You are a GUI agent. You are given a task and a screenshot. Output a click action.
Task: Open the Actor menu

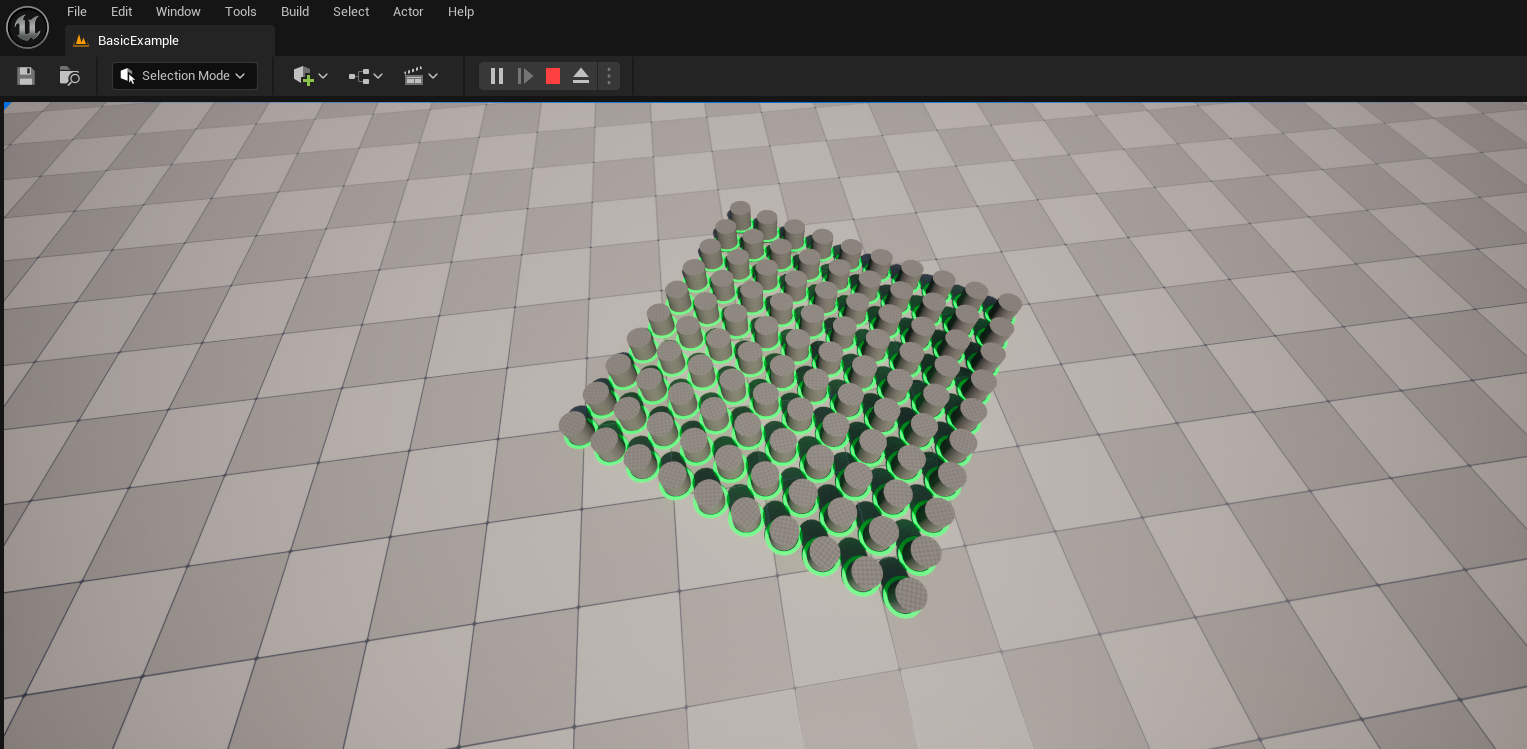[x=408, y=11]
